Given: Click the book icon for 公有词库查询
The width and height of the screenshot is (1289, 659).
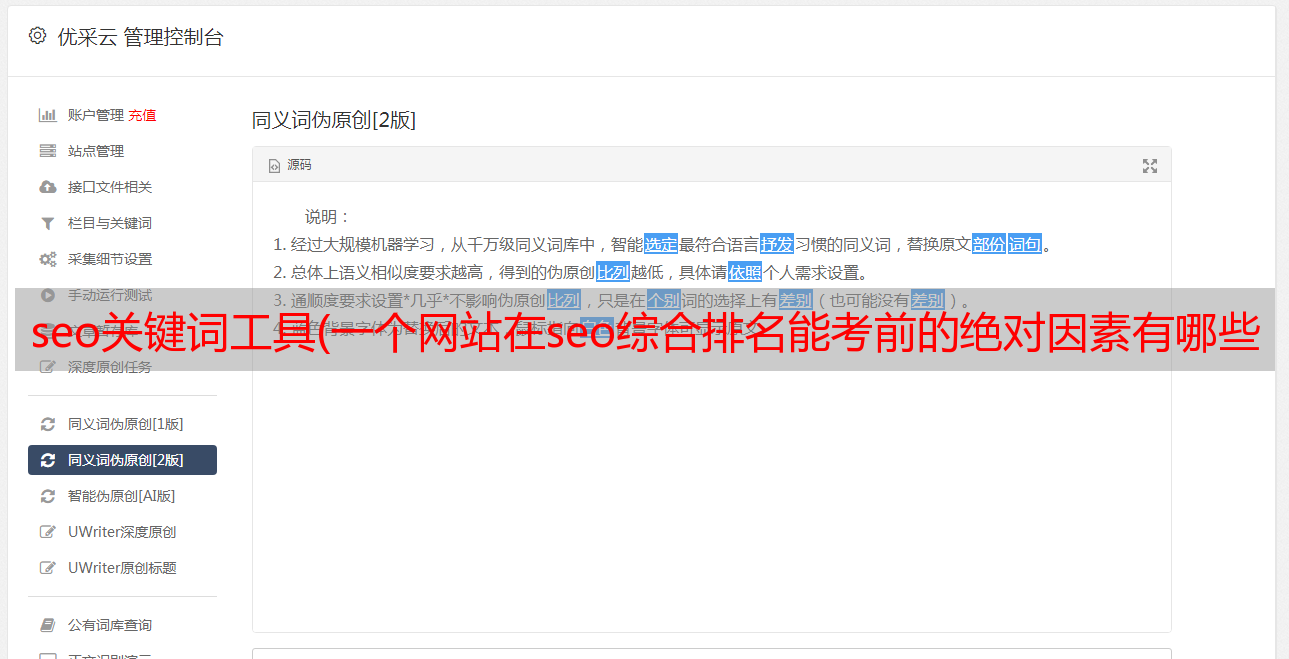Looking at the screenshot, I should (47, 625).
